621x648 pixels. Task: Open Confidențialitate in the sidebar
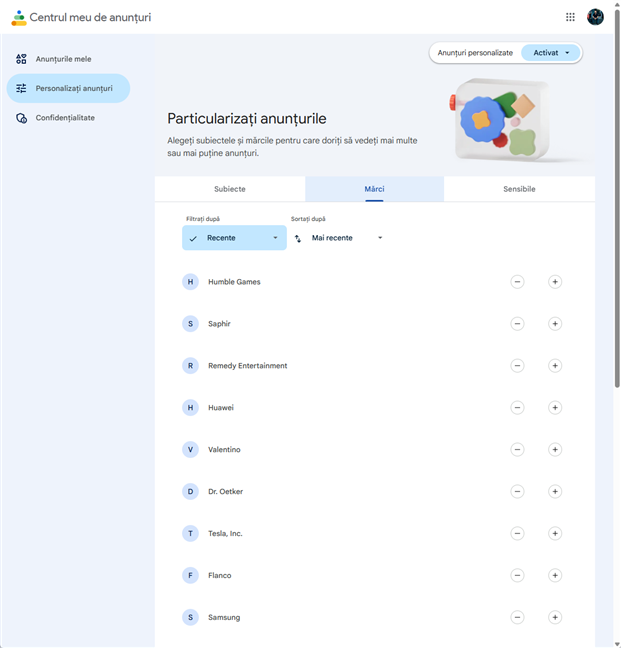pyautogui.click(x=65, y=118)
